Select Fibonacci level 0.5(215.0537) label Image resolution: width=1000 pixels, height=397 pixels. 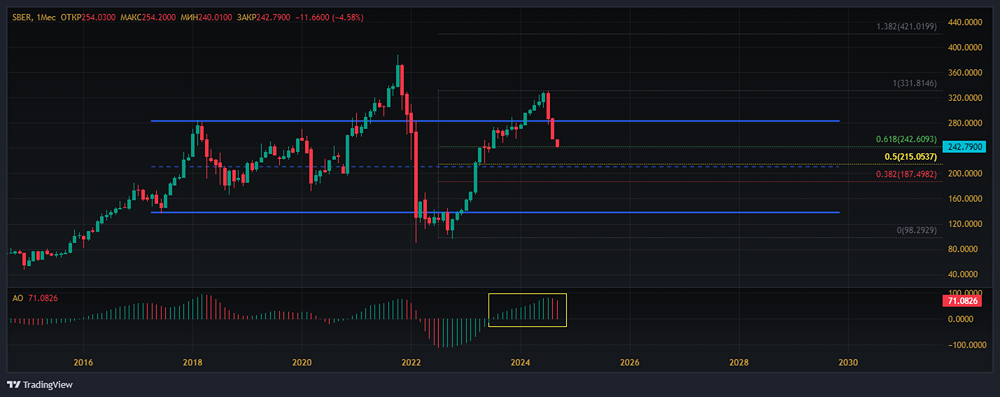coord(910,156)
